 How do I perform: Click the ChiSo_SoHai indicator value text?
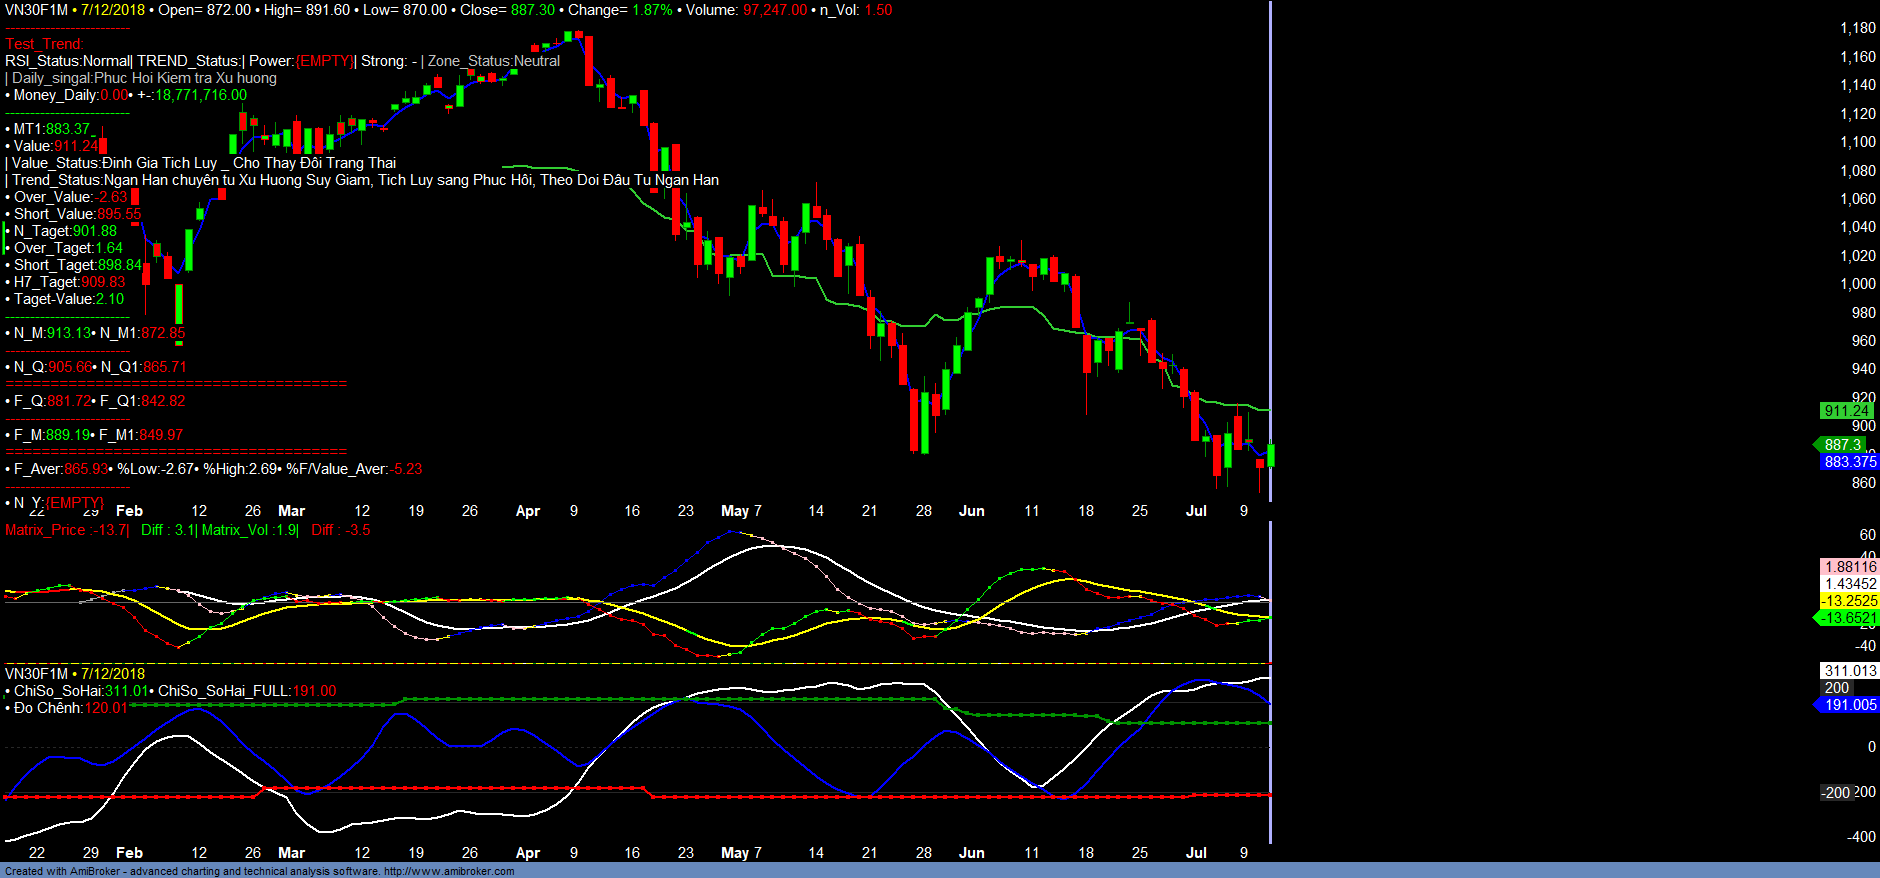point(80,691)
